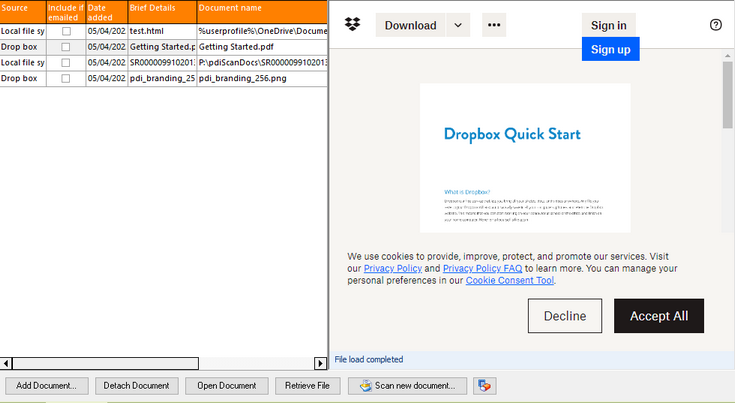Open the Privacy Policy link

(393, 269)
